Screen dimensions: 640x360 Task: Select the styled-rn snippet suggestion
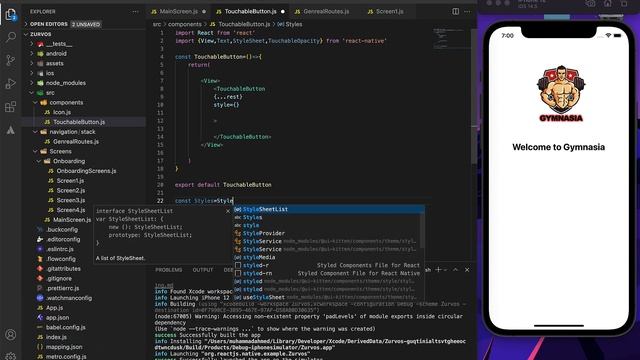point(328,273)
